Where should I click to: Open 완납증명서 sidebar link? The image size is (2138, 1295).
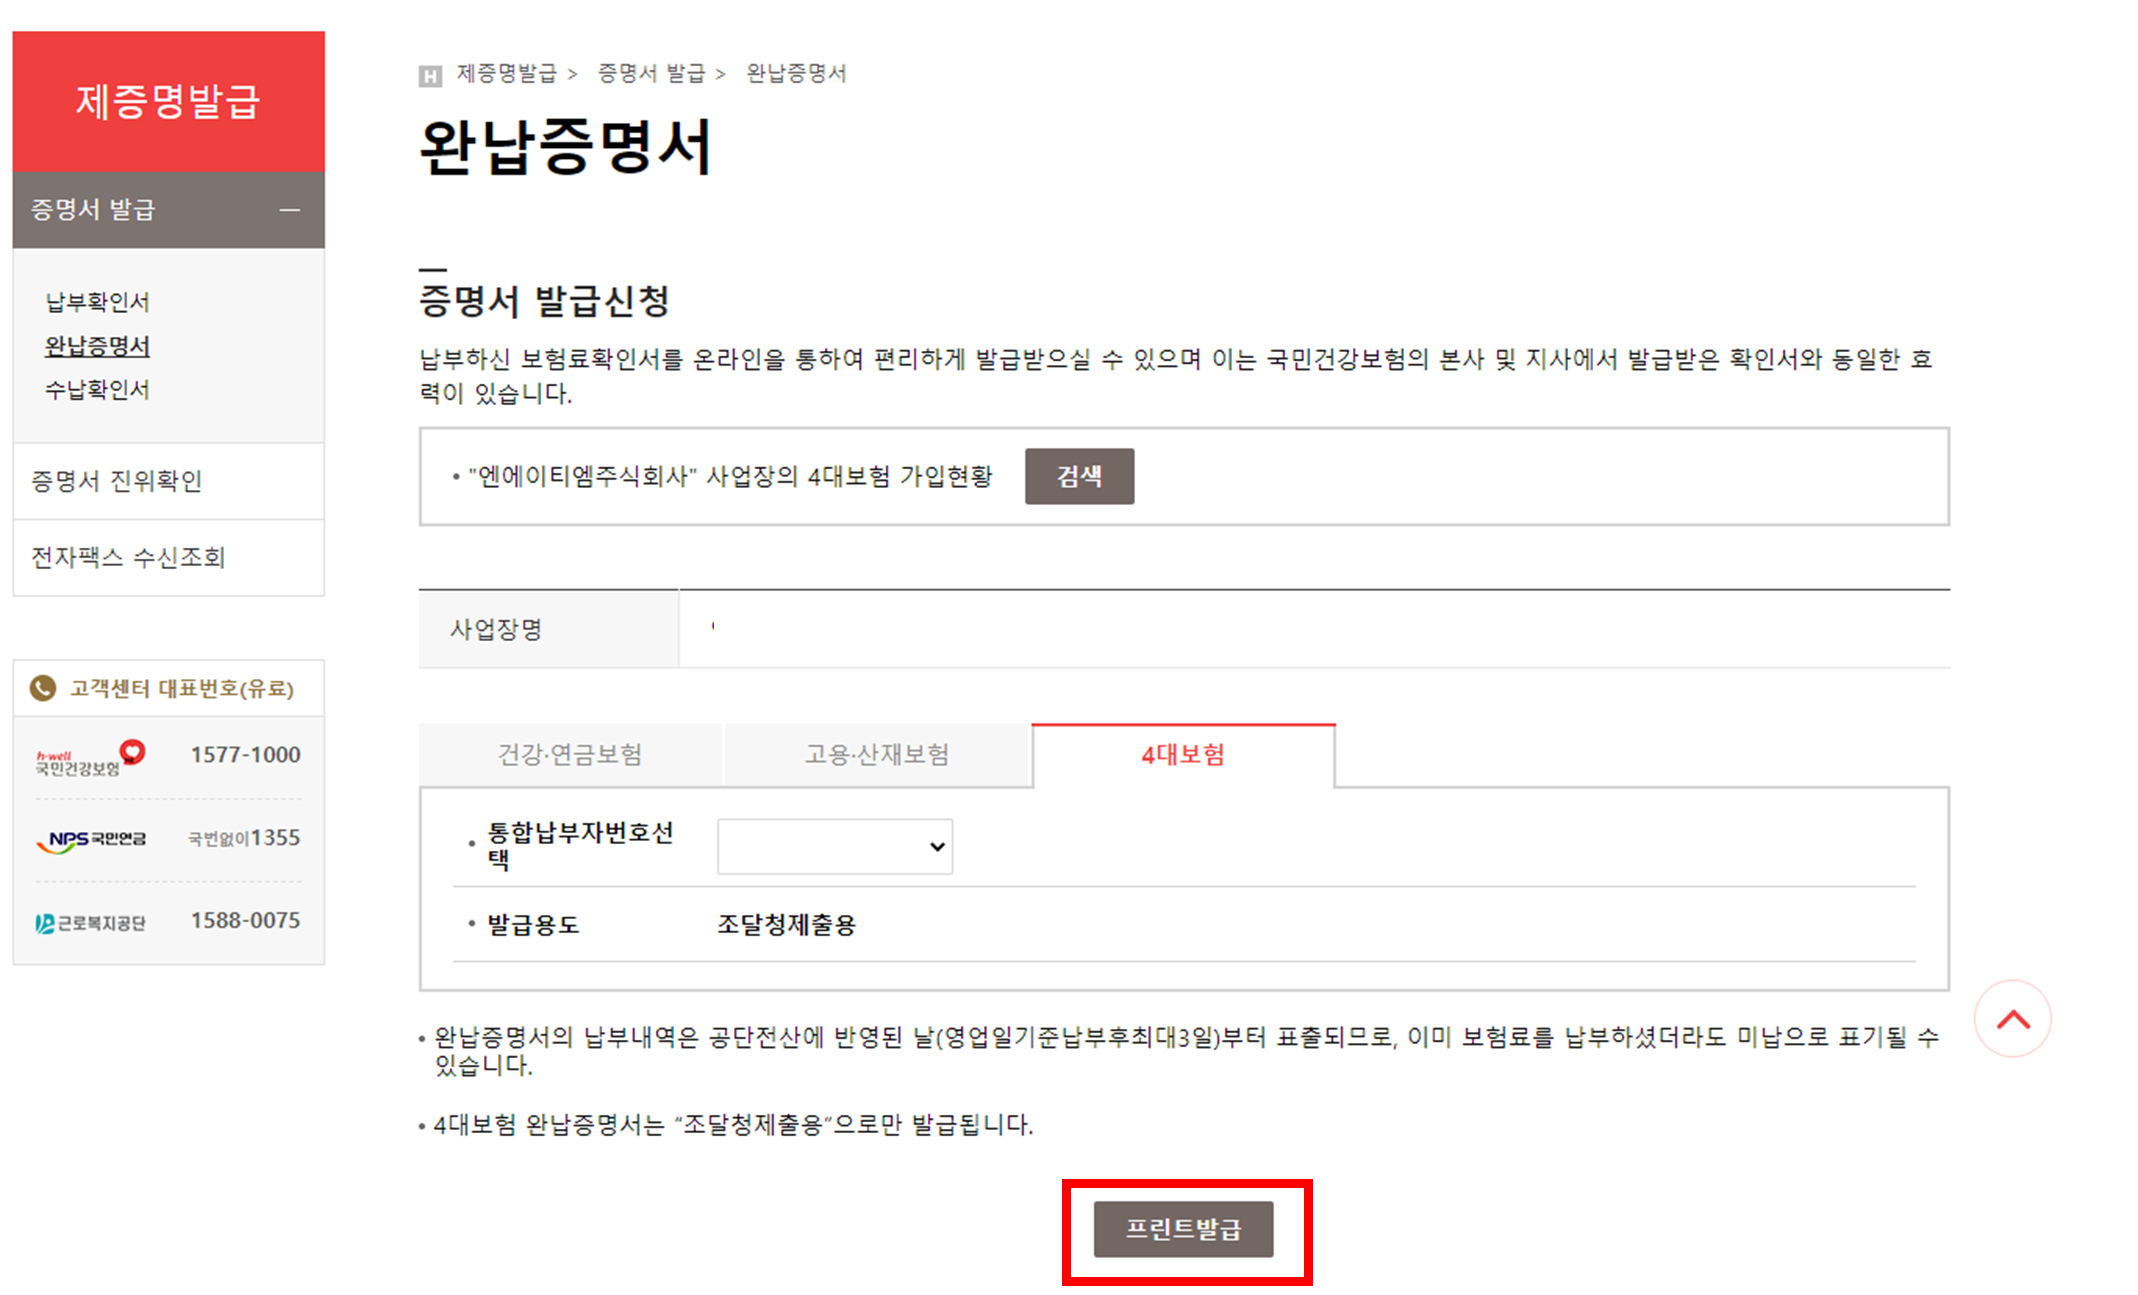coord(98,346)
